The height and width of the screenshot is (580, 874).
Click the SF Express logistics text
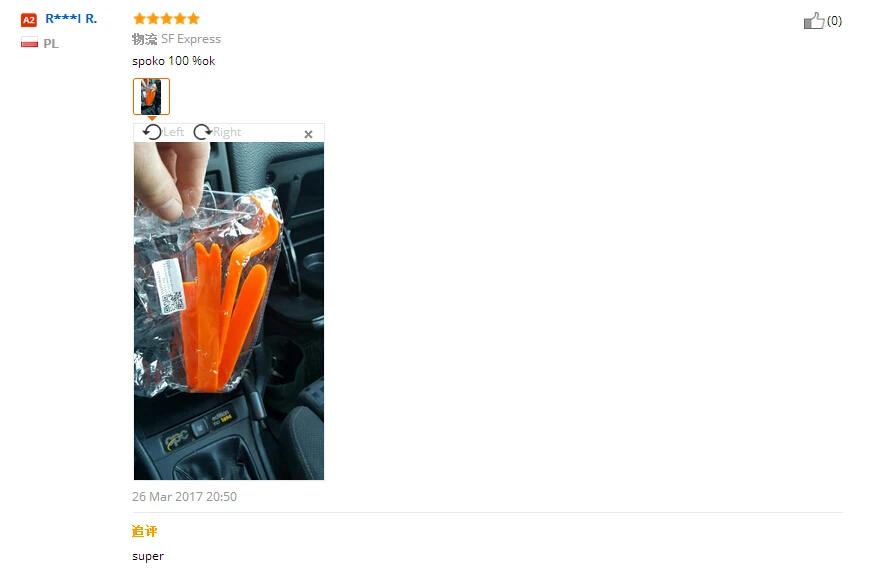point(191,39)
